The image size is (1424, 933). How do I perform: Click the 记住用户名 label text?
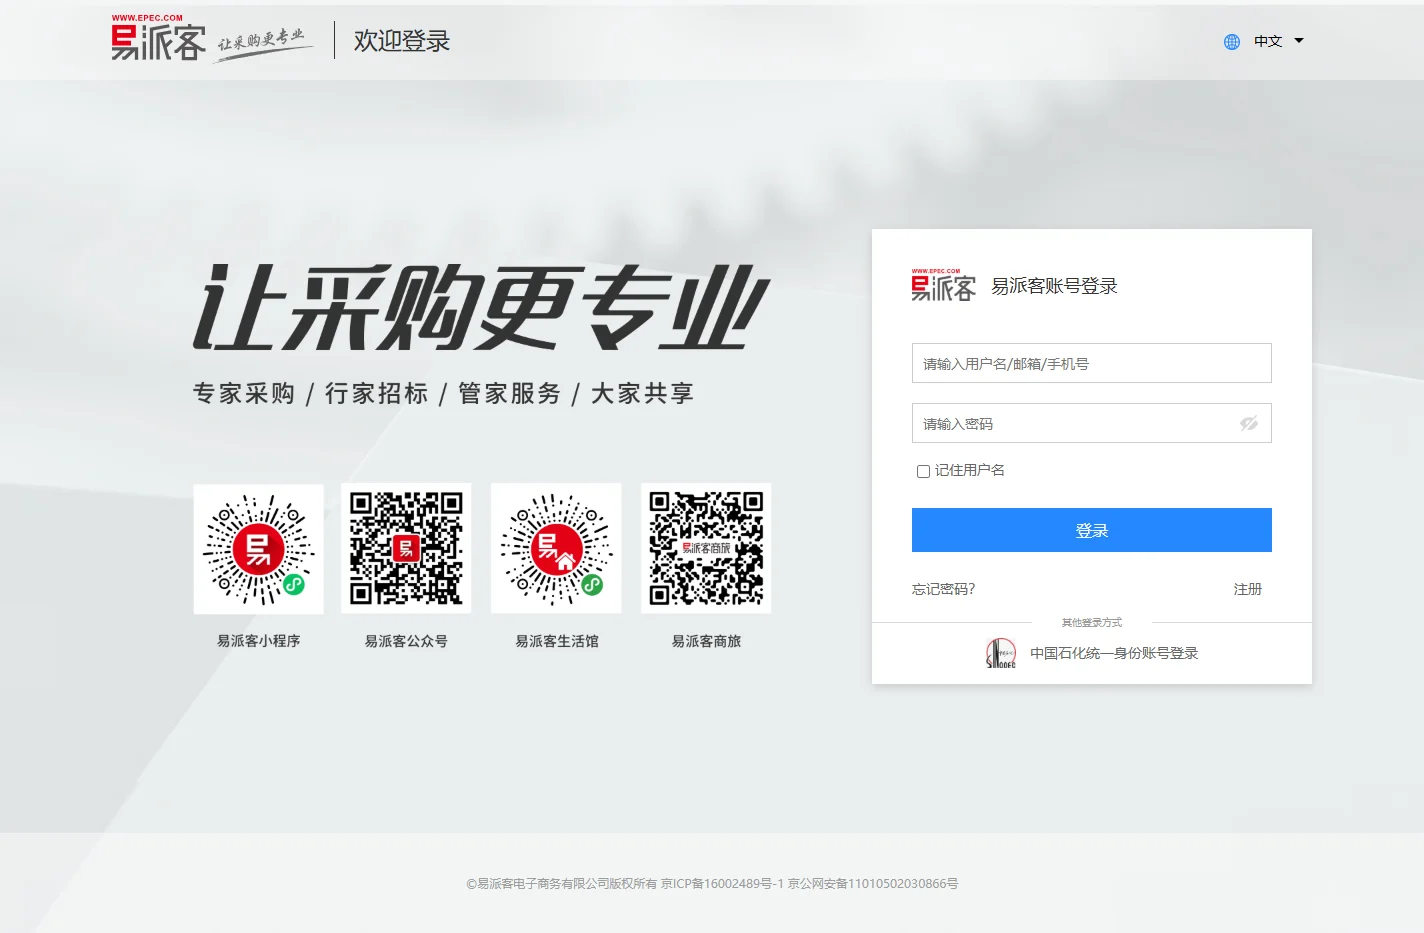969,470
